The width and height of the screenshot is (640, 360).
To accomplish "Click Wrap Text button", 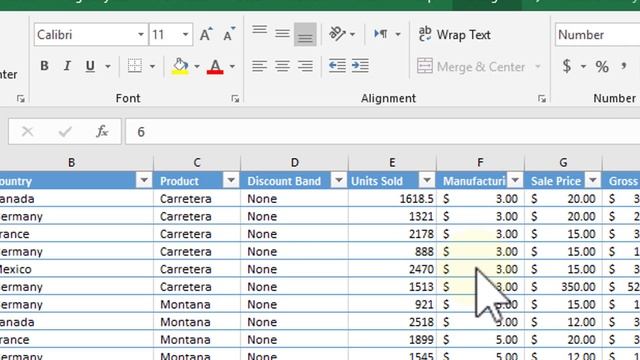I will point(455,34).
